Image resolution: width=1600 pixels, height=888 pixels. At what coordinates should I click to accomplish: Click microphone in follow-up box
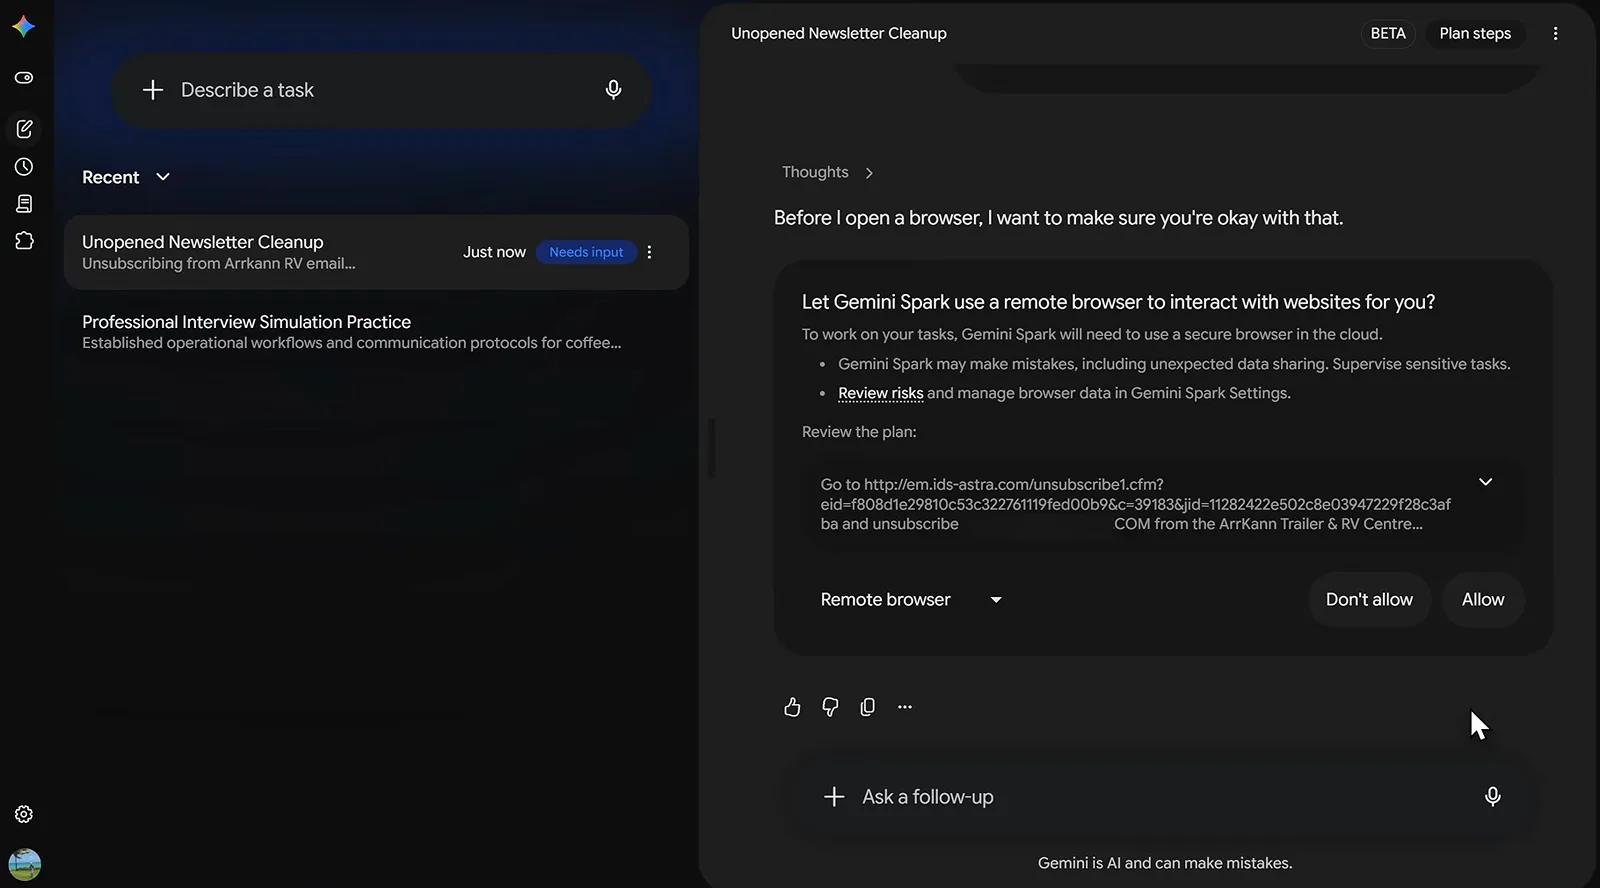[x=1492, y=797]
